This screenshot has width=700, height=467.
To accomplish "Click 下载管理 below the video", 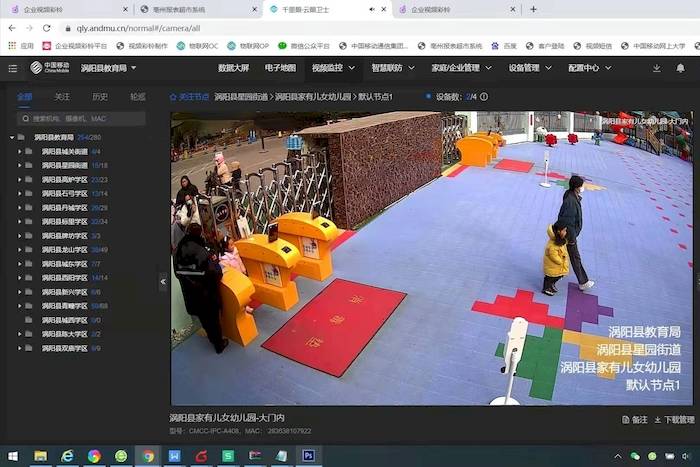I will (675, 420).
